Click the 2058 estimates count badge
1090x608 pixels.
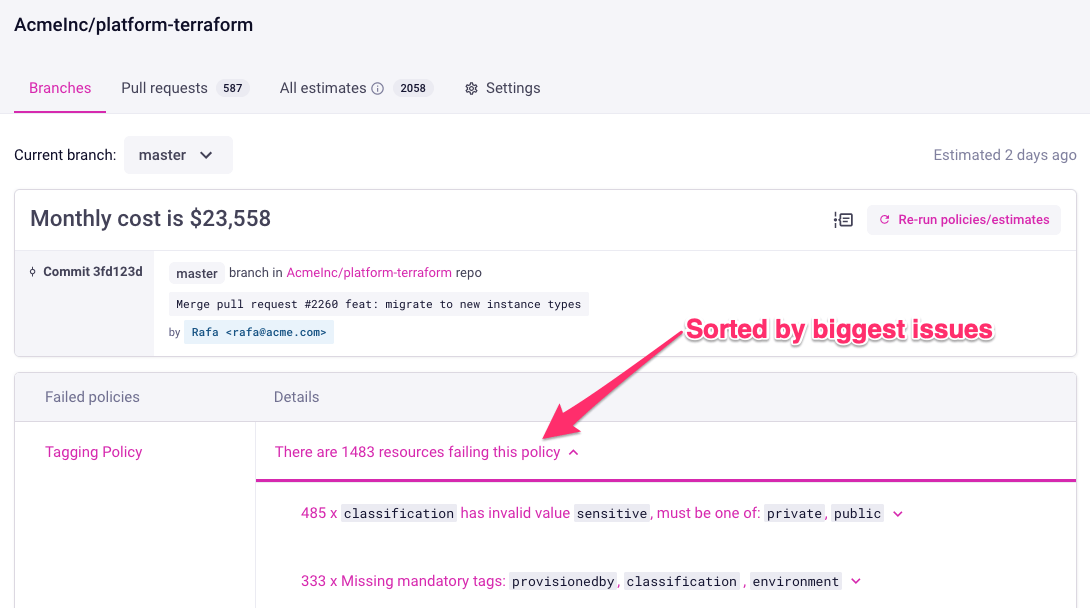pyautogui.click(x=413, y=88)
